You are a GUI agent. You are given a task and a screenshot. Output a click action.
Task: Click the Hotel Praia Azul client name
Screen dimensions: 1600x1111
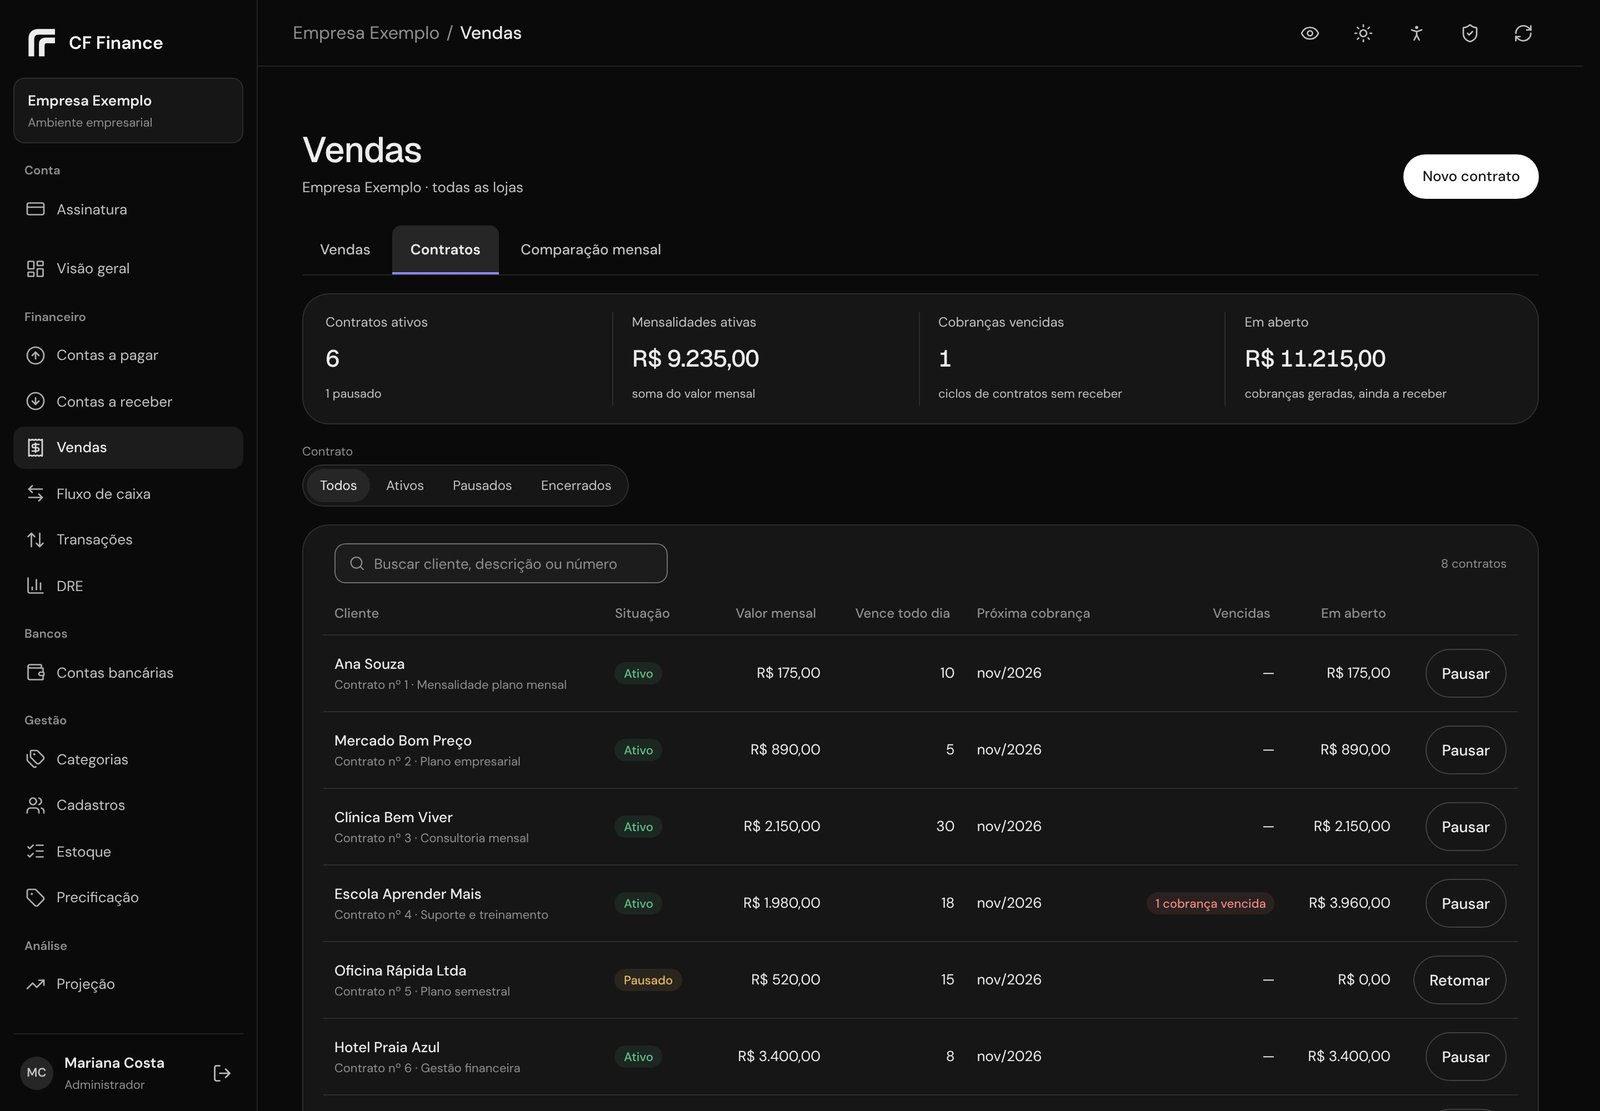tap(387, 1047)
